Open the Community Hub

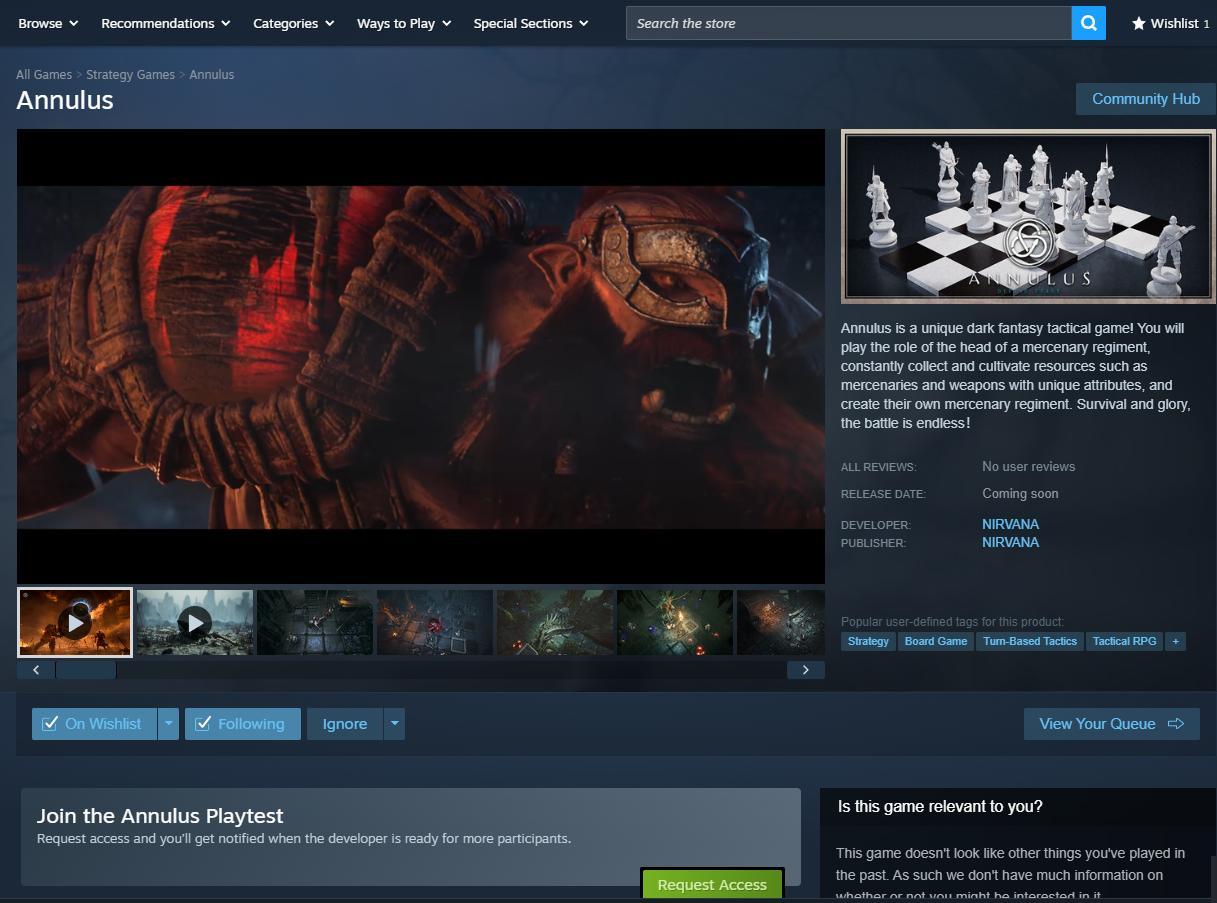pos(1145,99)
